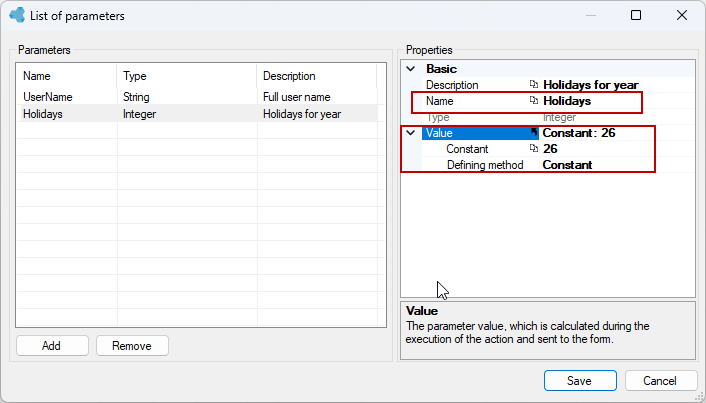Click the 'Constant: 26' value field
The height and width of the screenshot is (403, 706).
click(x=579, y=133)
